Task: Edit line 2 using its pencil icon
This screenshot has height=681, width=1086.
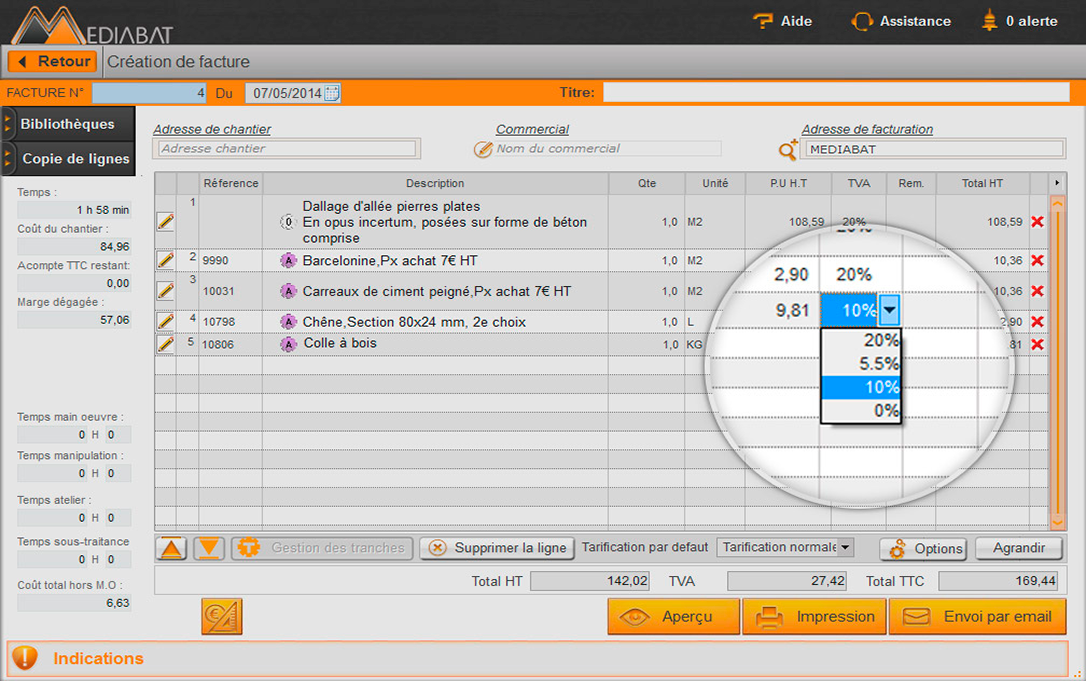Action: (x=165, y=259)
